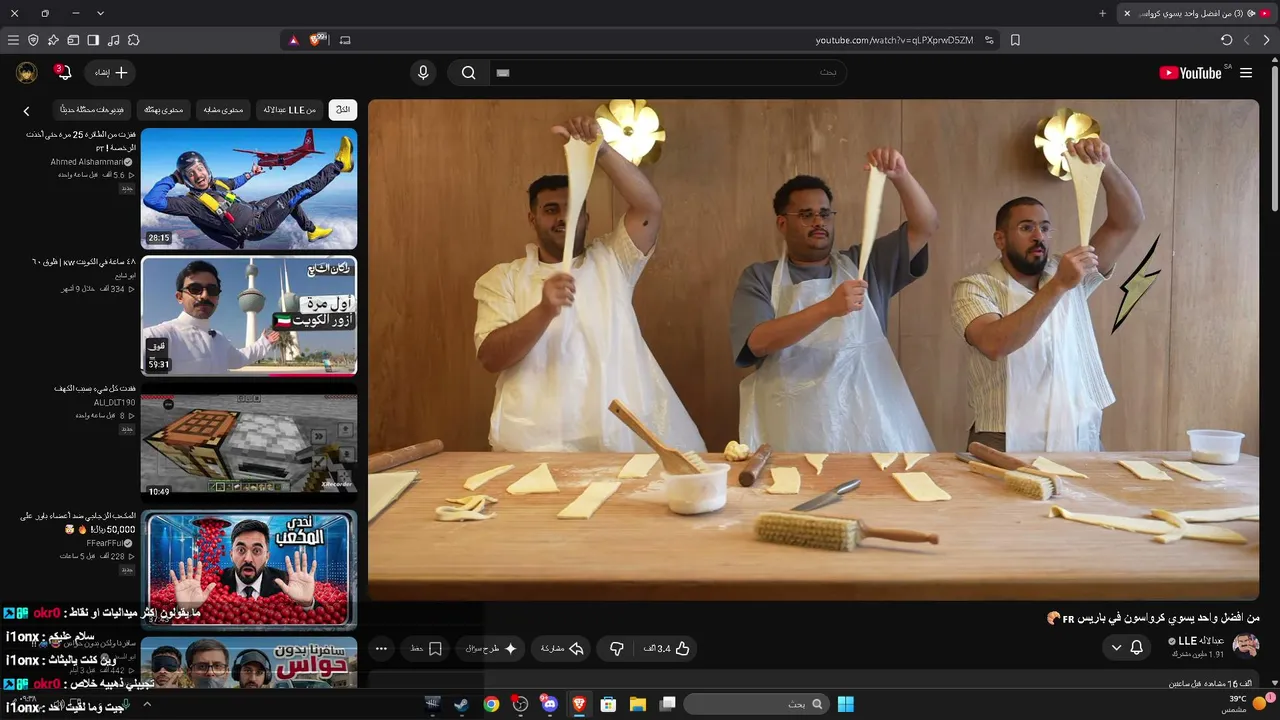Select the 'محتوى بهمّك' filter chip
This screenshot has width=1280, height=720.
pyautogui.click(x=163, y=110)
